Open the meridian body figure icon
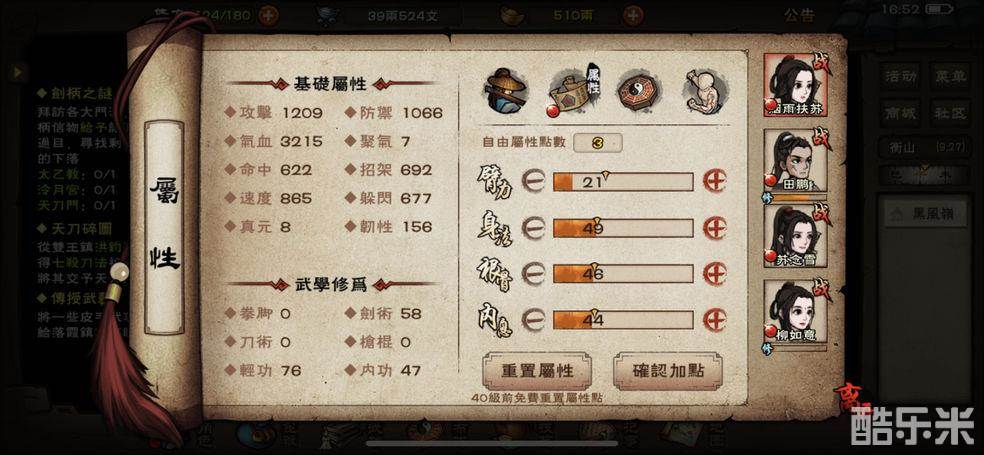Viewport: 984px width, 455px height. [x=702, y=92]
